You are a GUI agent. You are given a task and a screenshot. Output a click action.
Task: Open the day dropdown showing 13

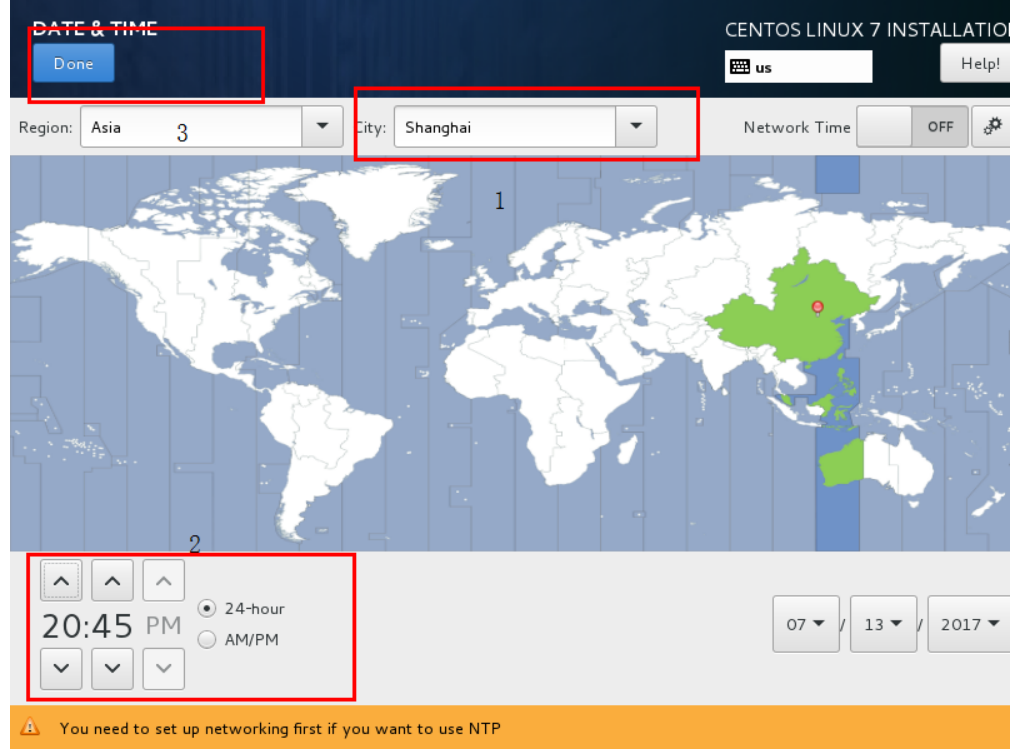[884, 624]
